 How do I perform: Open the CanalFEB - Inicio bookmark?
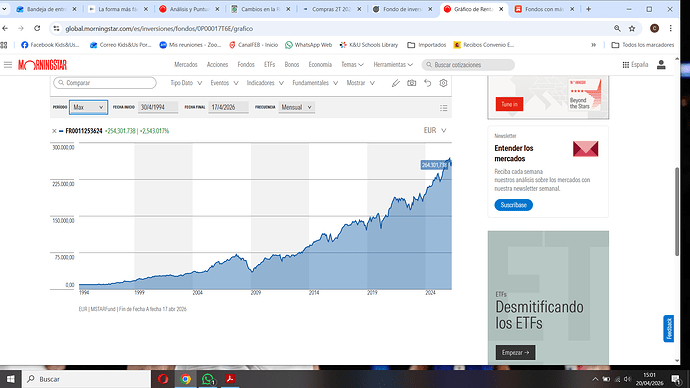(253, 45)
